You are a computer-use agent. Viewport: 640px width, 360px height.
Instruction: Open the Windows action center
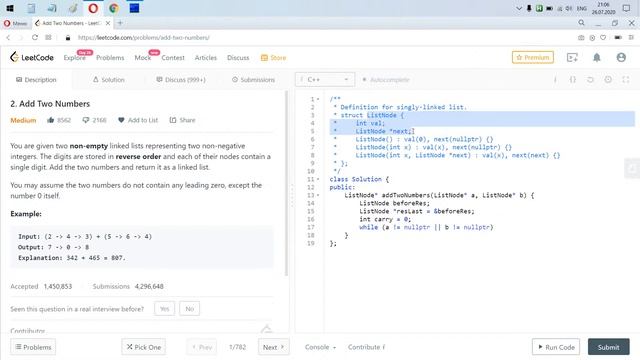pyautogui.click(x=626, y=8)
